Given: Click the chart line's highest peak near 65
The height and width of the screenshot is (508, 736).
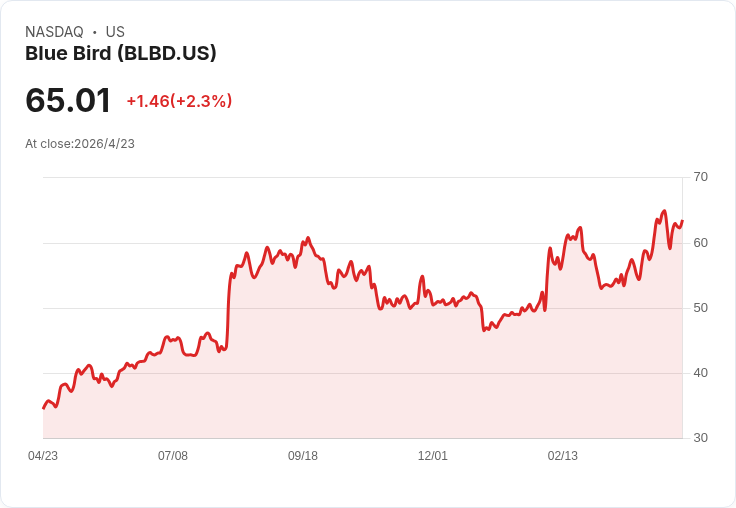Looking at the screenshot, I should (x=664, y=211).
